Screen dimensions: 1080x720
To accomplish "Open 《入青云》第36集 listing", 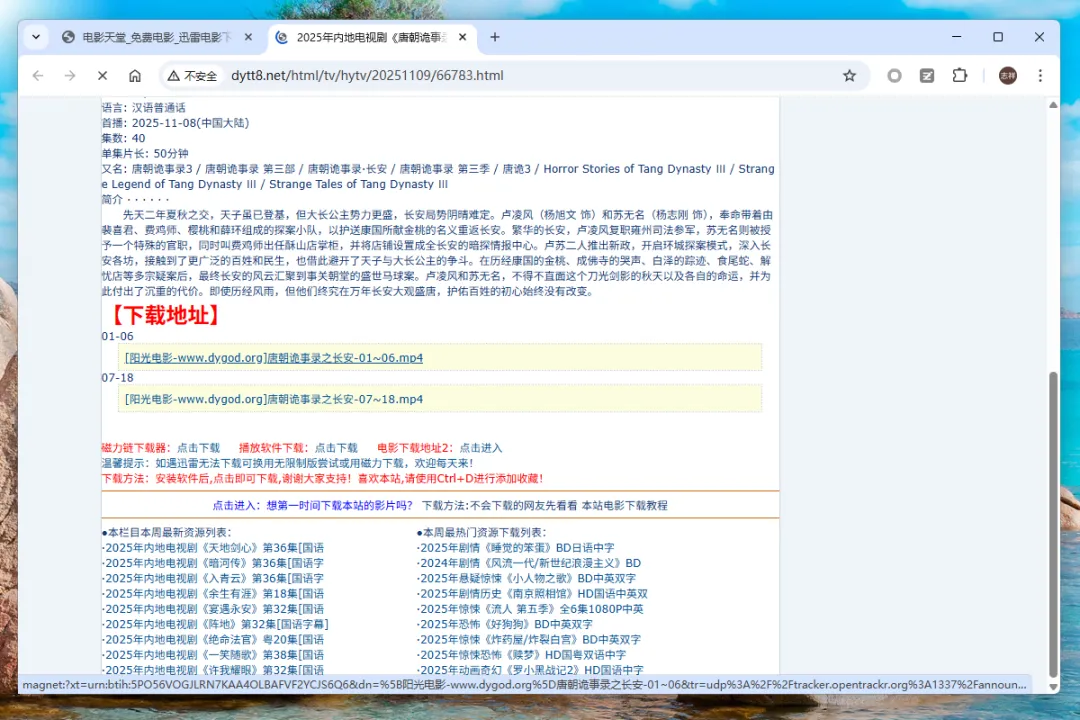I will coord(214,578).
